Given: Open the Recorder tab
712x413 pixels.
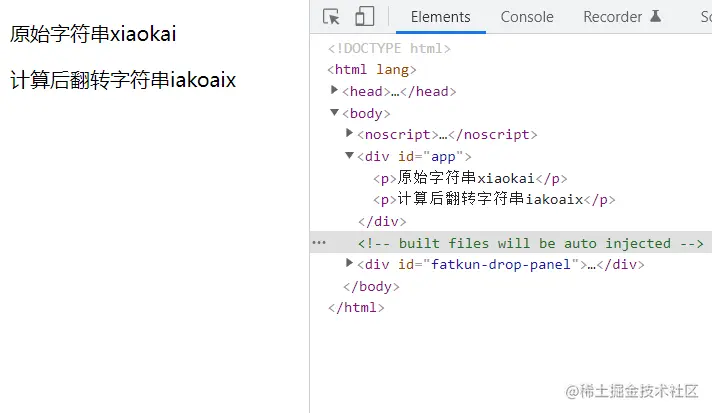Looking at the screenshot, I should pos(612,17).
